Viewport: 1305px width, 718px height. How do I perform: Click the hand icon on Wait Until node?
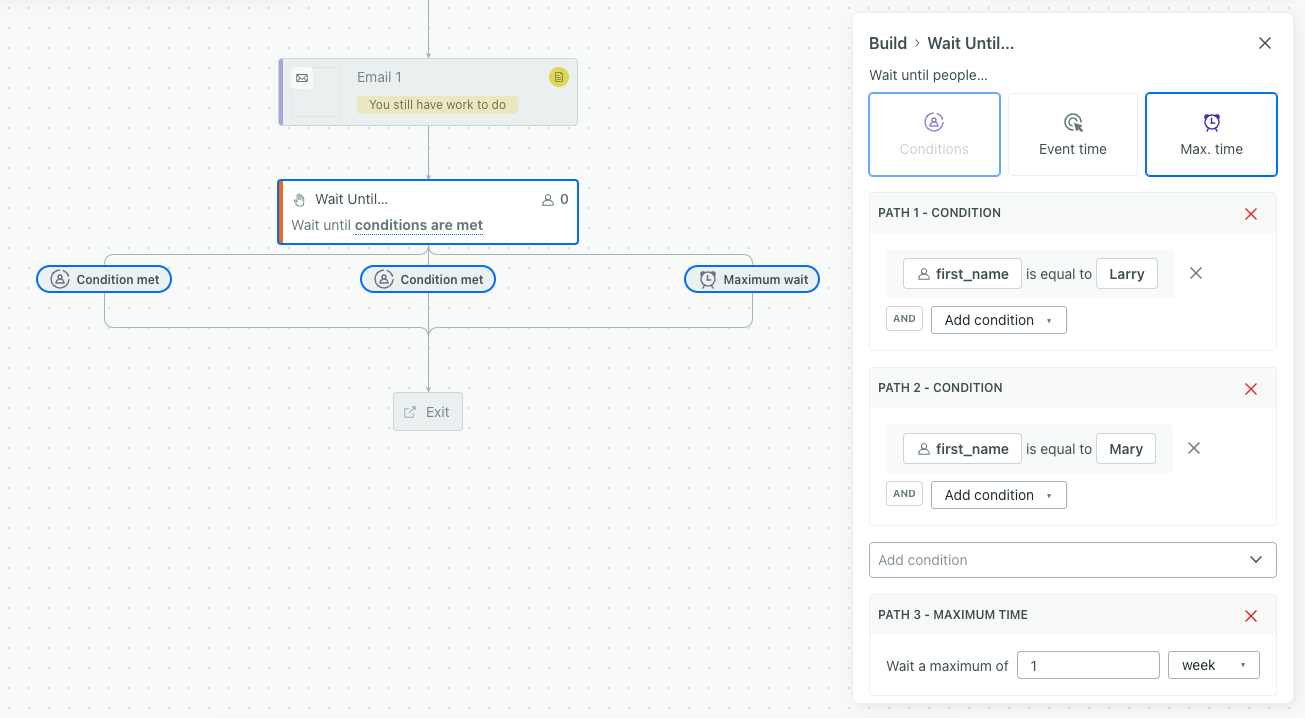click(x=299, y=200)
